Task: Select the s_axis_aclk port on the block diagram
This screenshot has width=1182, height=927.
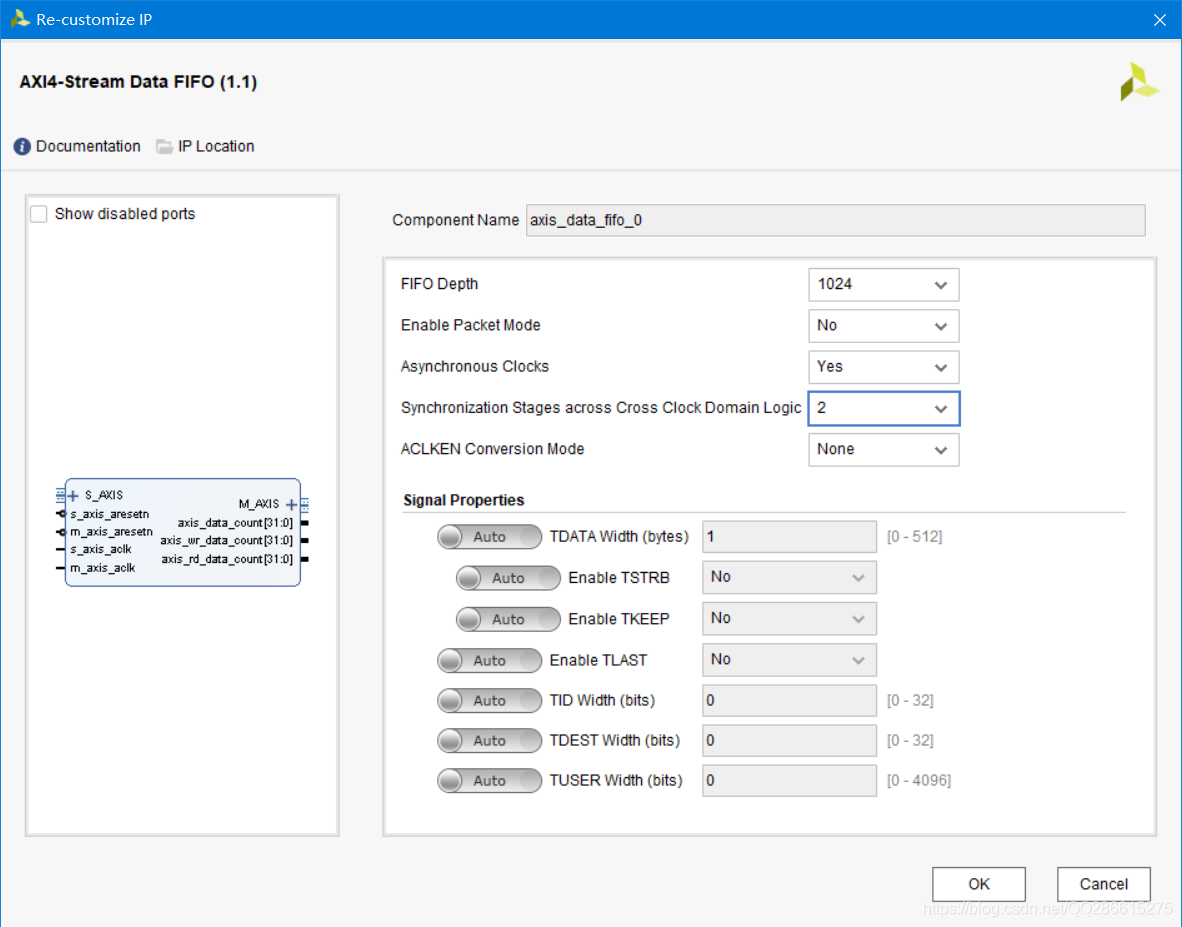Action: [100, 549]
